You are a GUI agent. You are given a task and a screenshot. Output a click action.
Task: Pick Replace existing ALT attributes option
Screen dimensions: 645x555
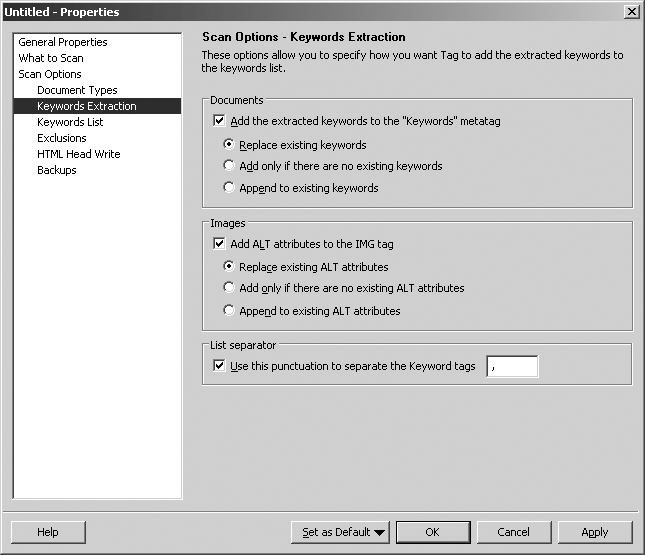click(230, 267)
